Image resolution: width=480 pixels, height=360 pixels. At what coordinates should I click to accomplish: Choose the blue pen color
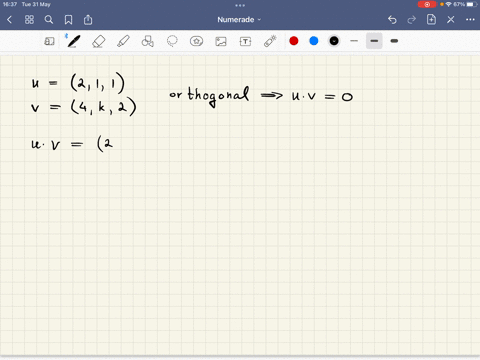(314, 41)
